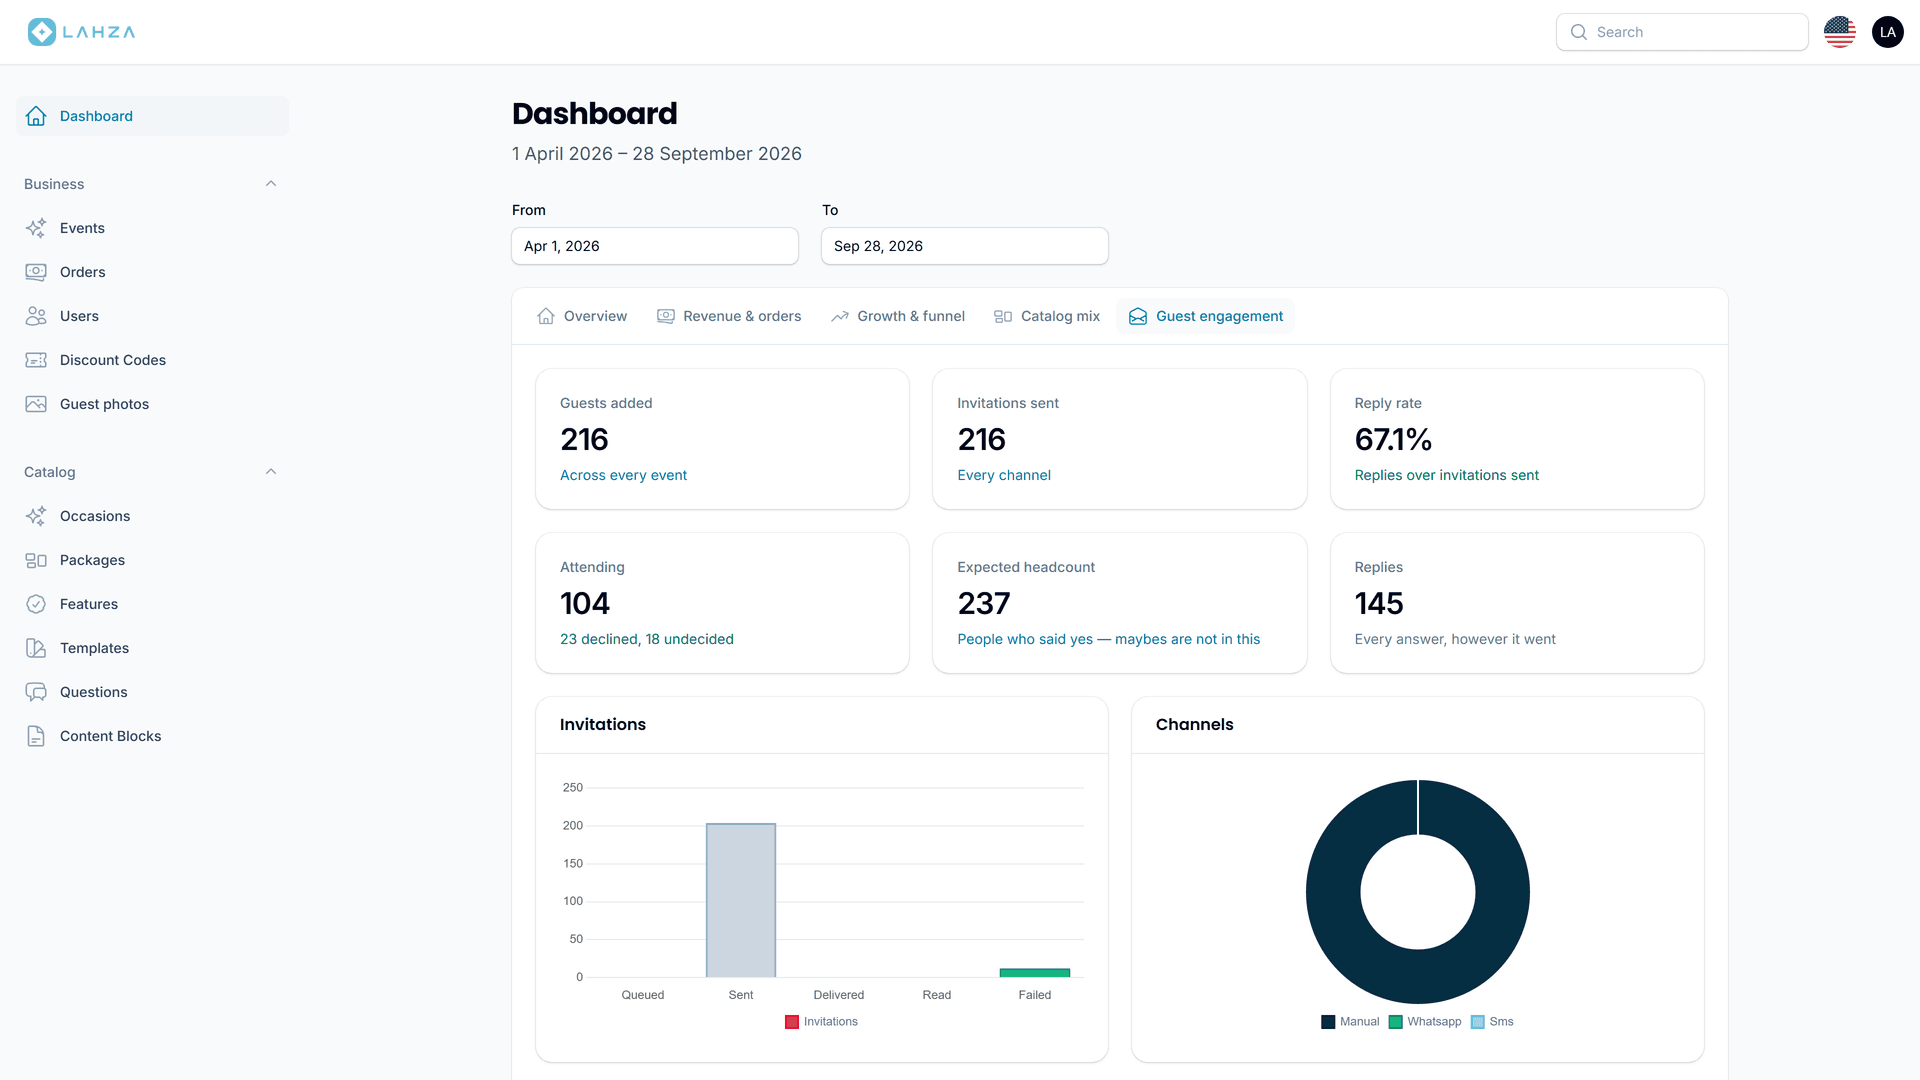Click the Replies count 145
Viewport: 1920px width, 1080px height.
[1379, 603]
